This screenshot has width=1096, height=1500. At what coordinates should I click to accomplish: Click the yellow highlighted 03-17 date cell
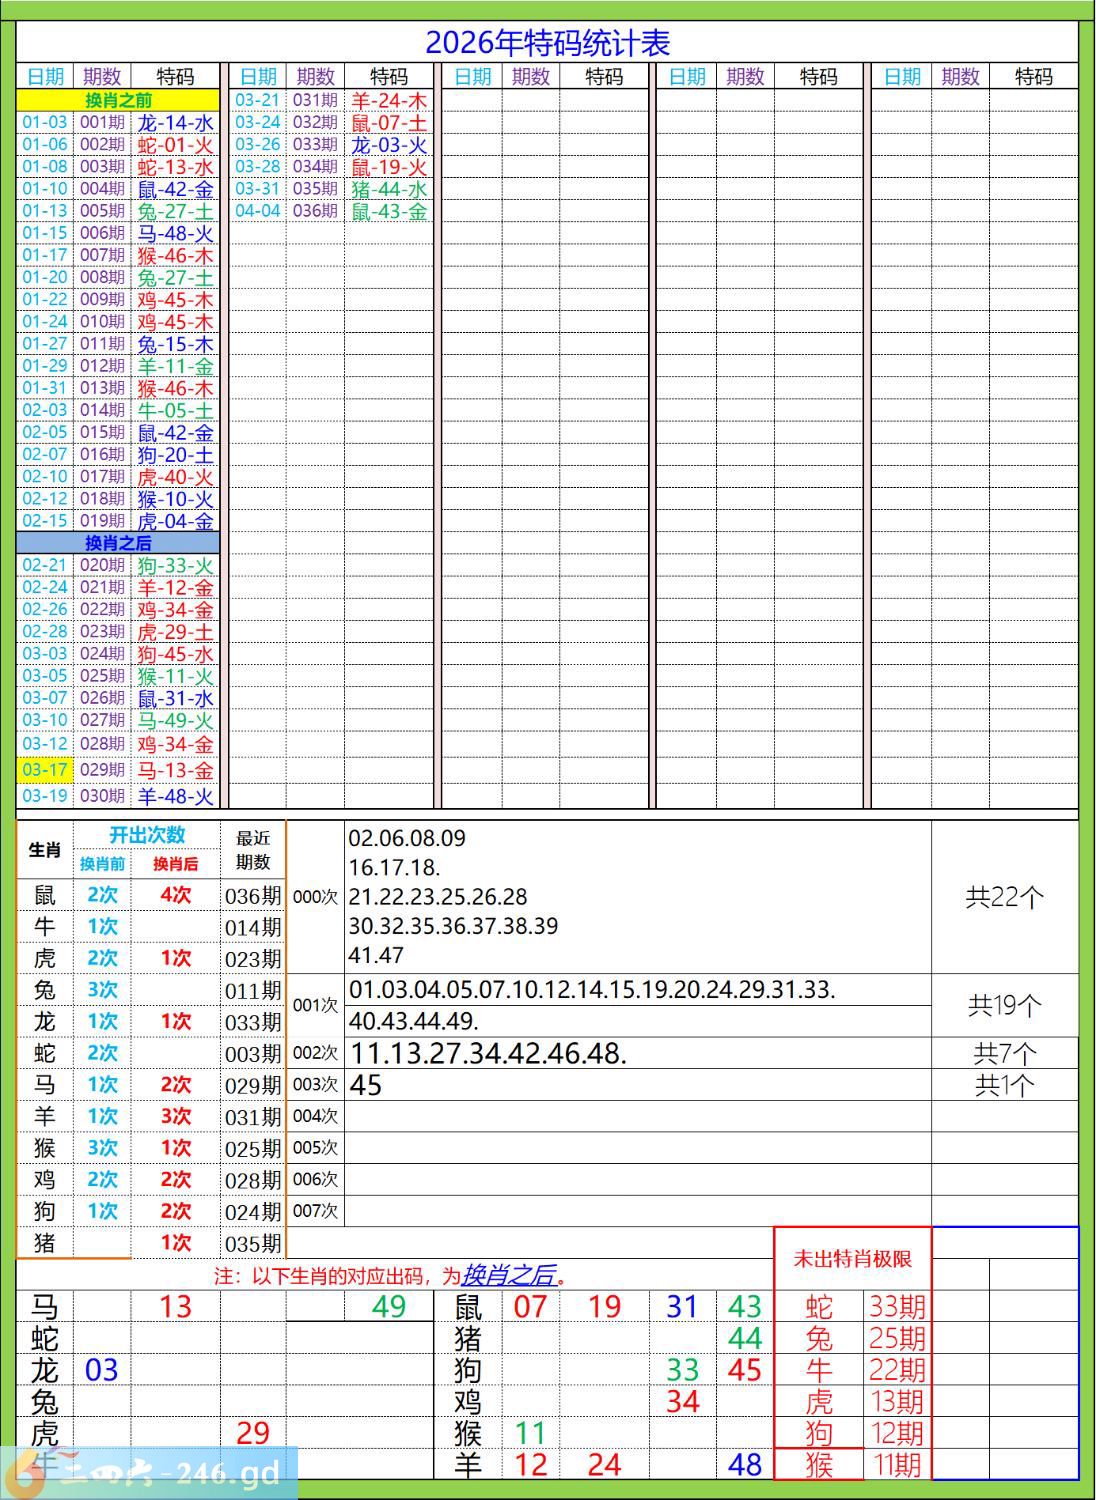(x=45, y=770)
